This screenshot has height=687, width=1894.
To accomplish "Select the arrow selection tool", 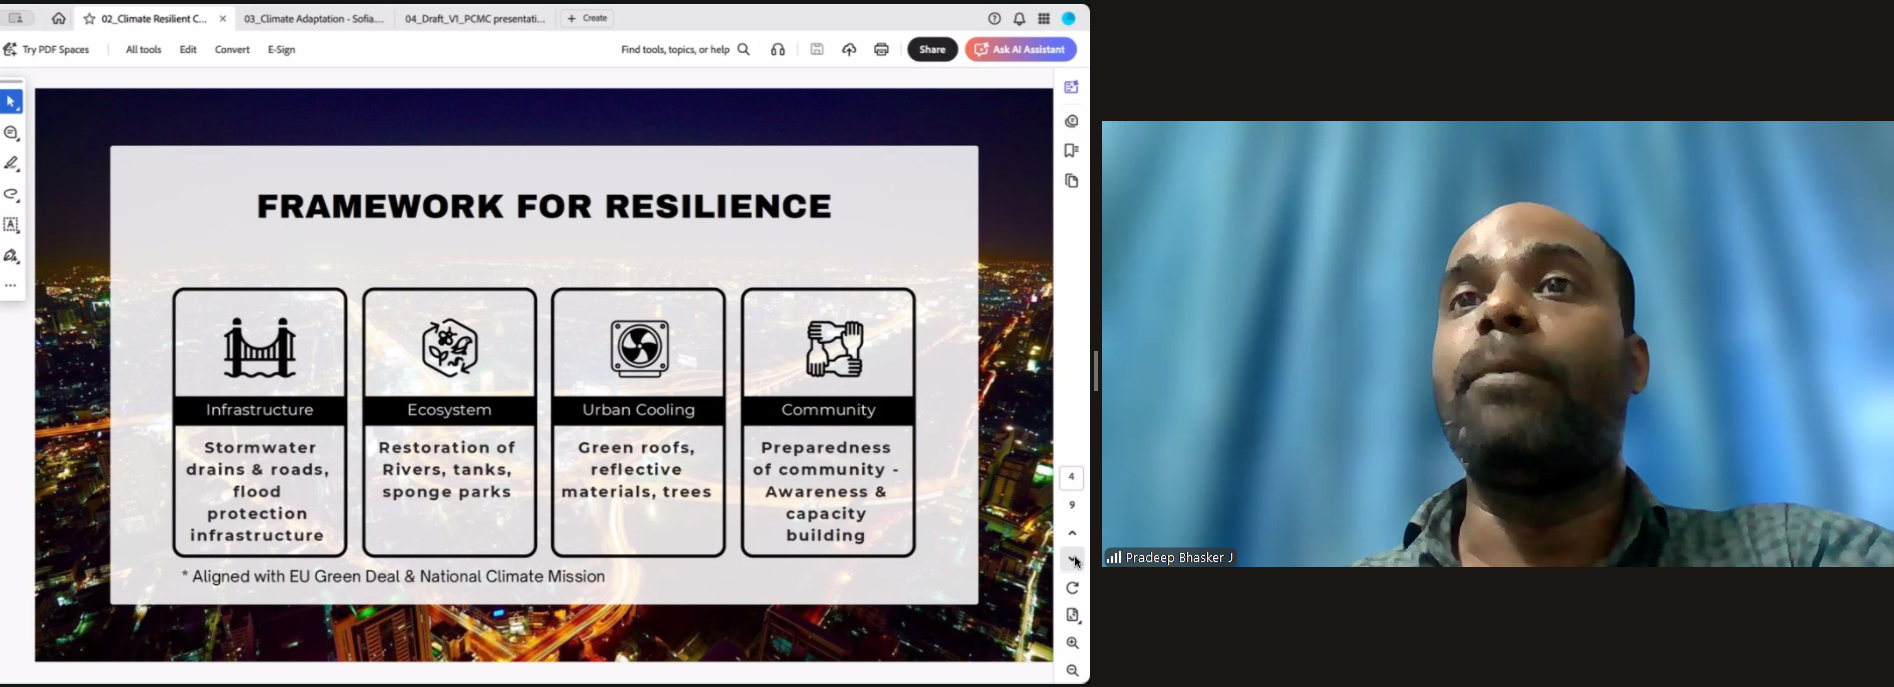I will tap(11, 102).
